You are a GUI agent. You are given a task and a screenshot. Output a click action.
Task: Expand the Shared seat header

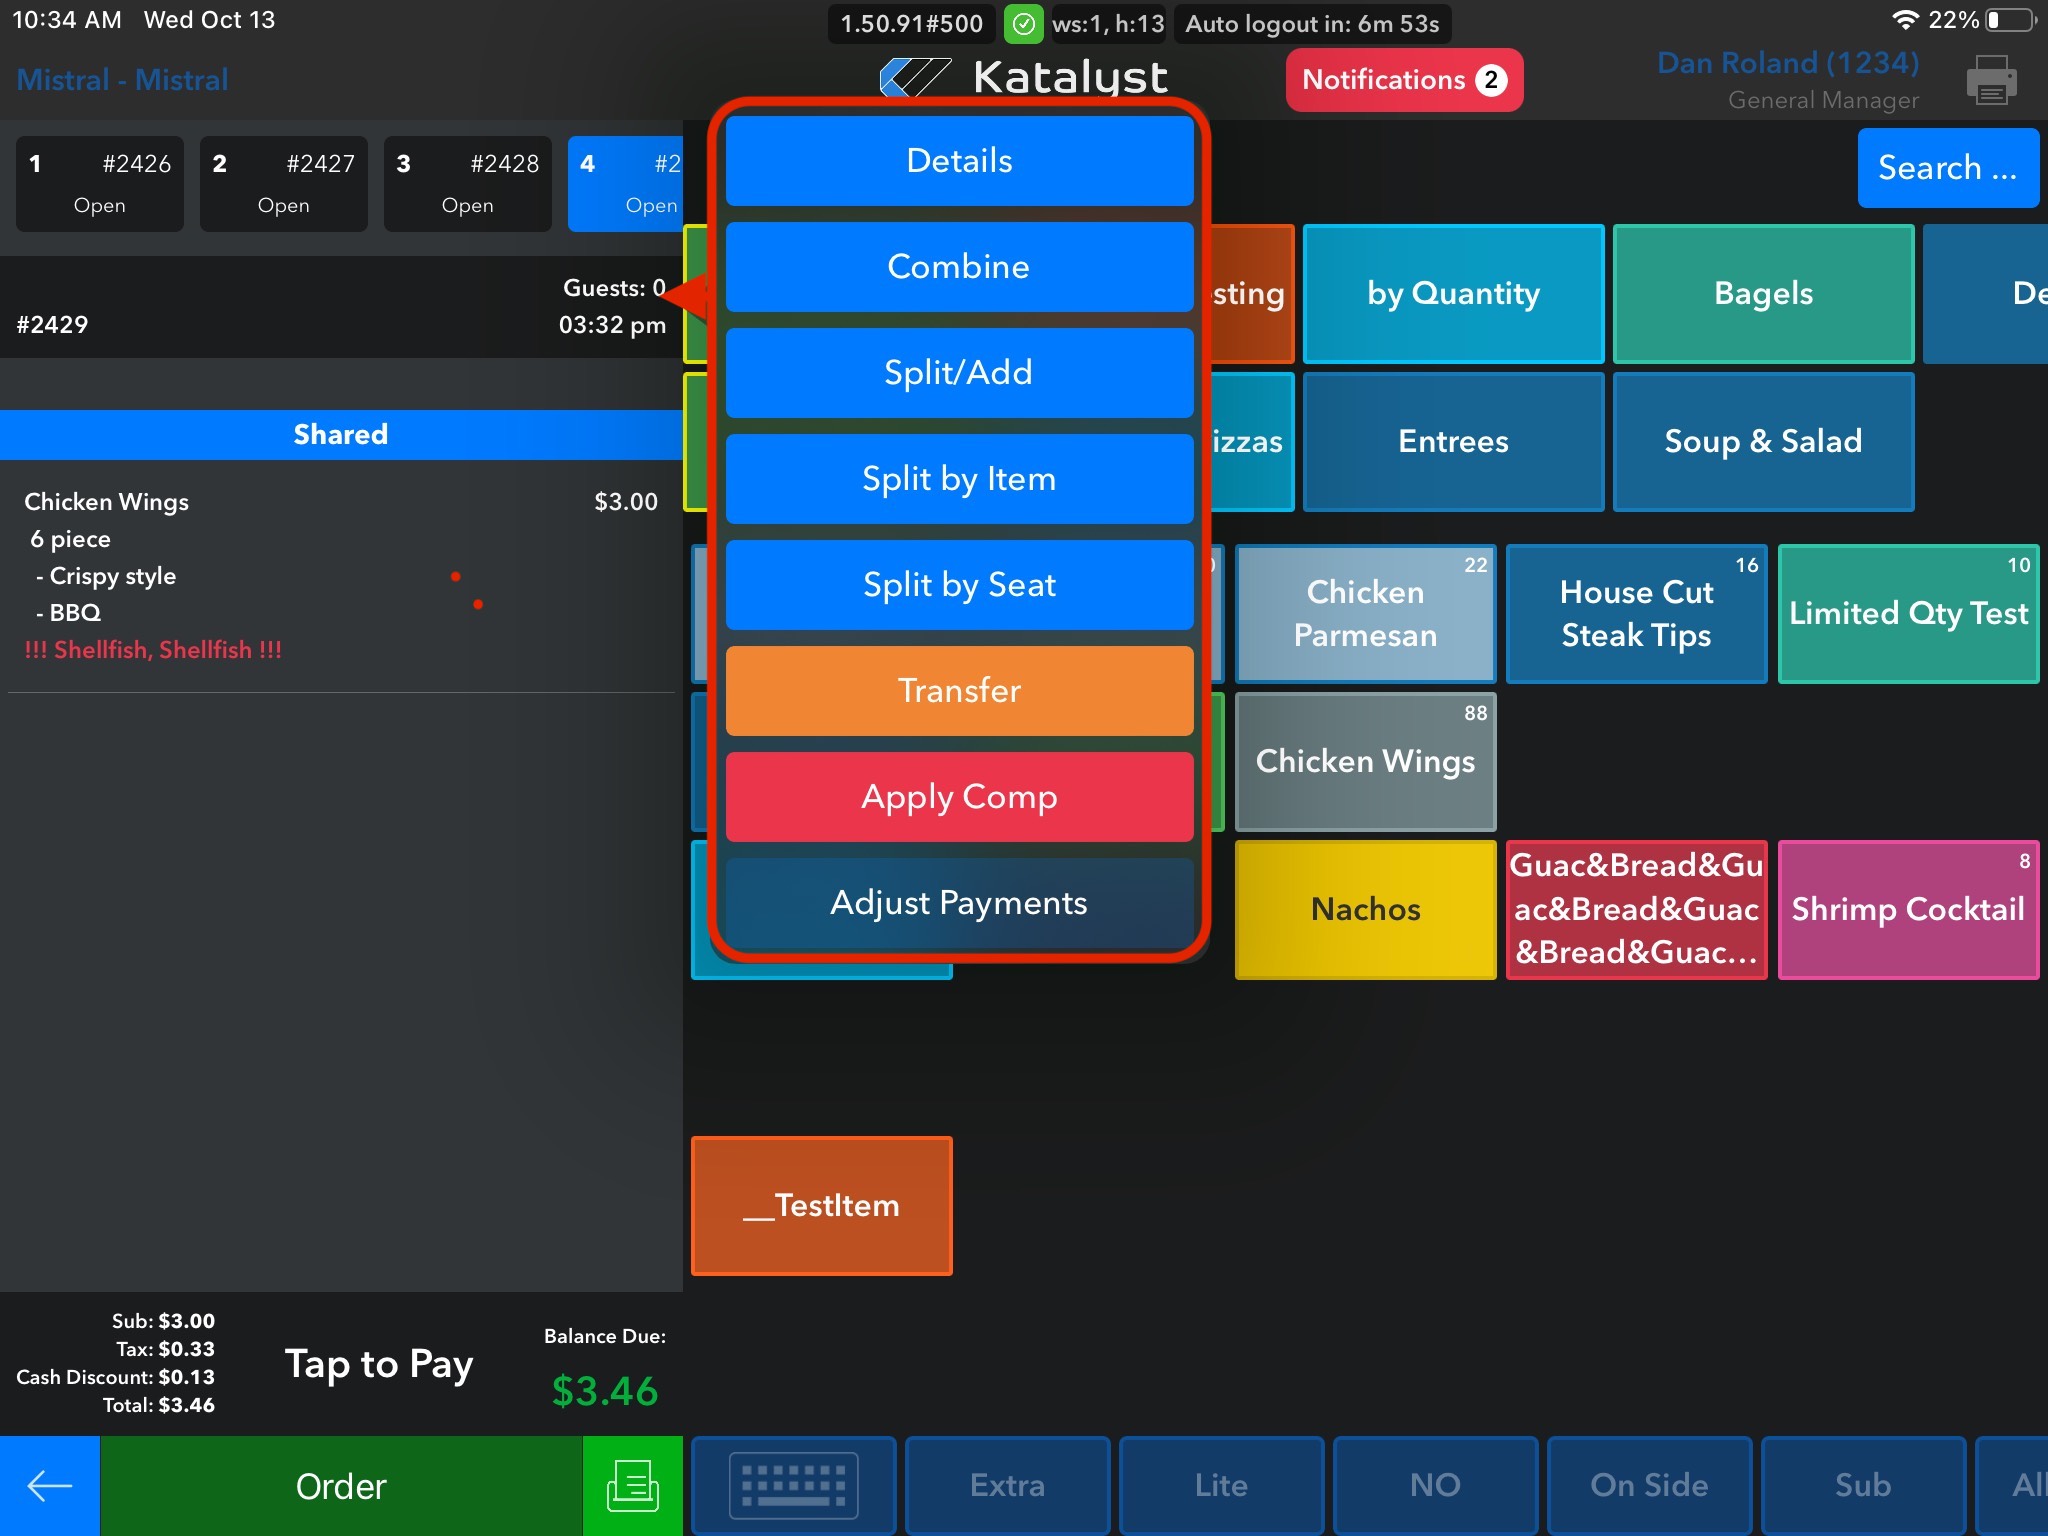click(340, 434)
